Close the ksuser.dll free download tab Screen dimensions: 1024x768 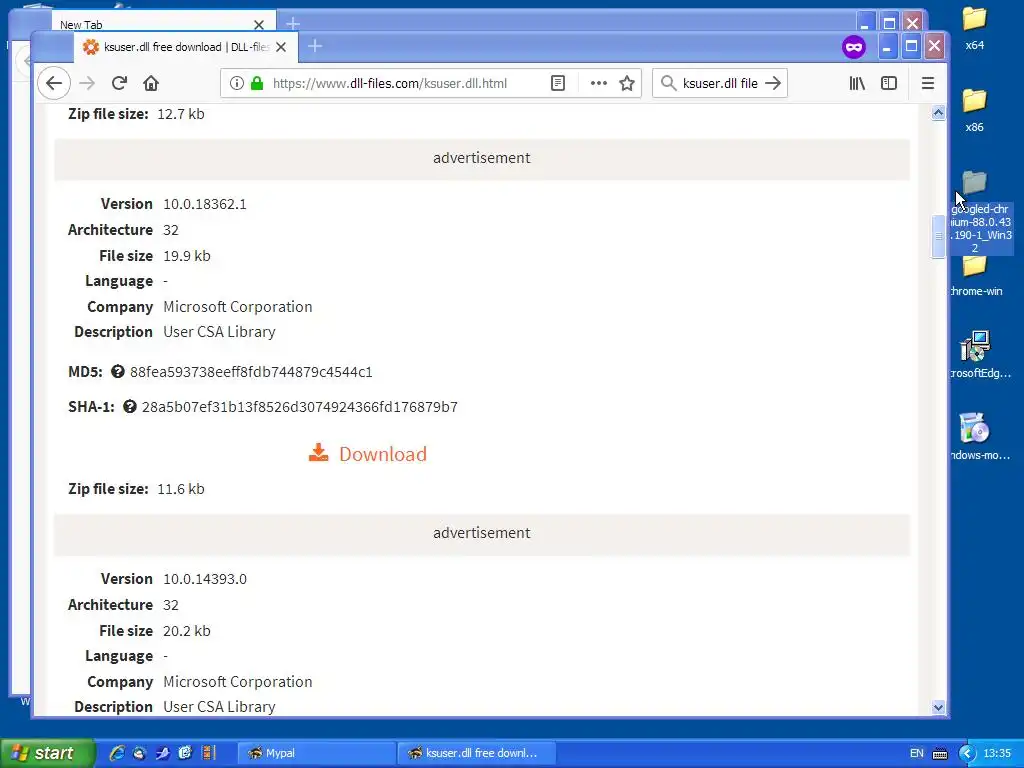(x=281, y=47)
